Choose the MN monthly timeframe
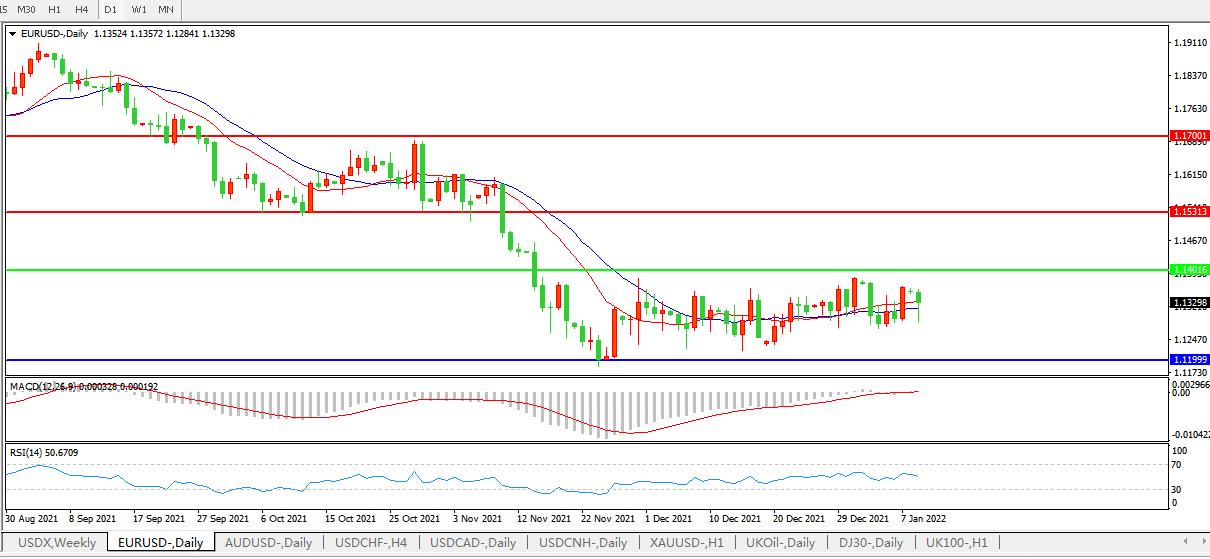Image resolution: width=1210 pixels, height=559 pixels. (166, 9)
